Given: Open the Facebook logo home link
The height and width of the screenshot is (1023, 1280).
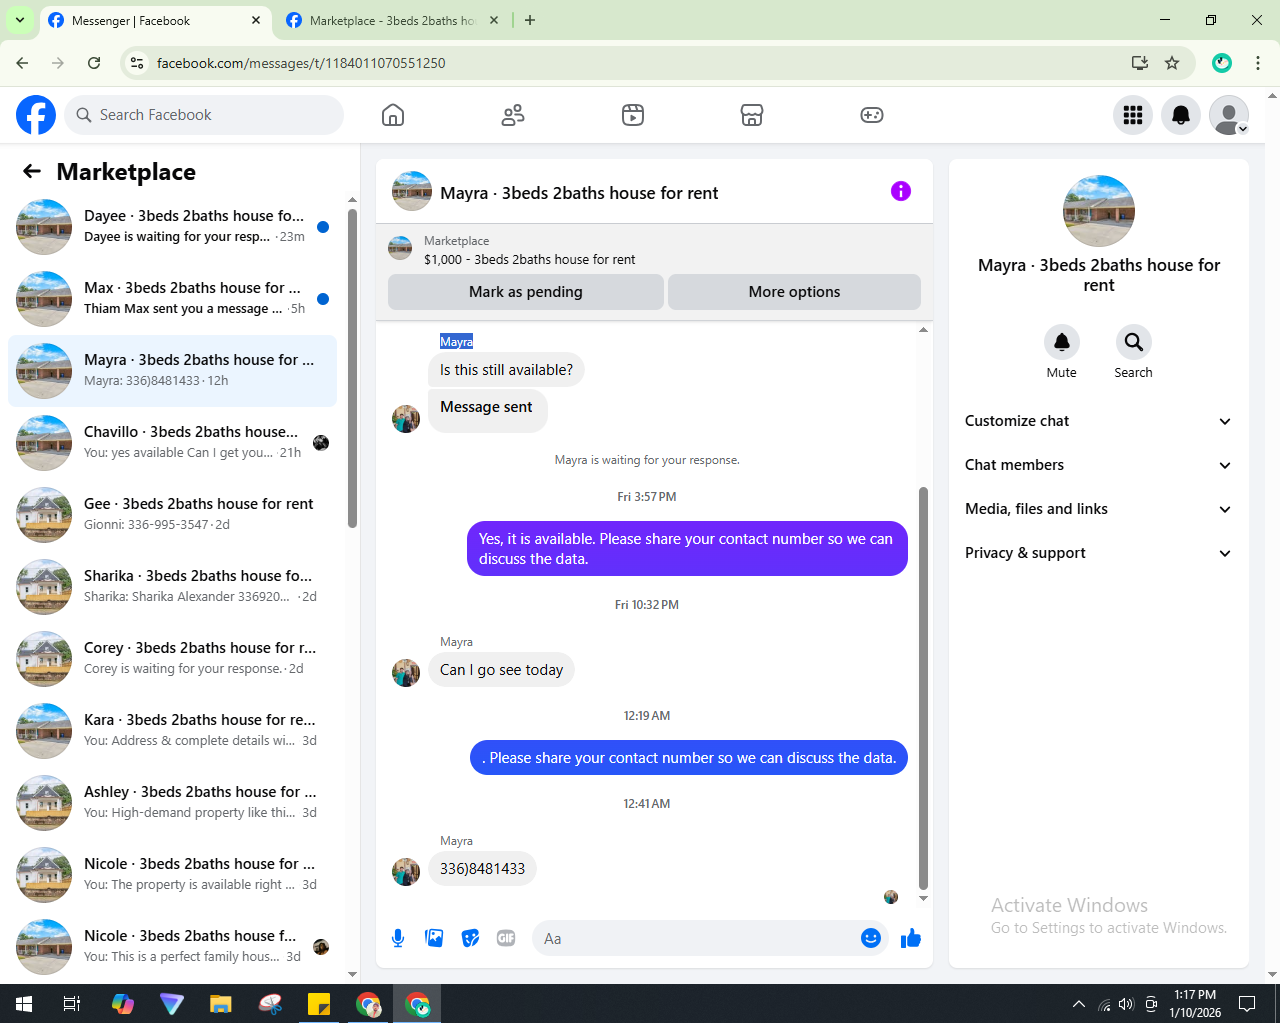Looking at the screenshot, I should point(36,115).
